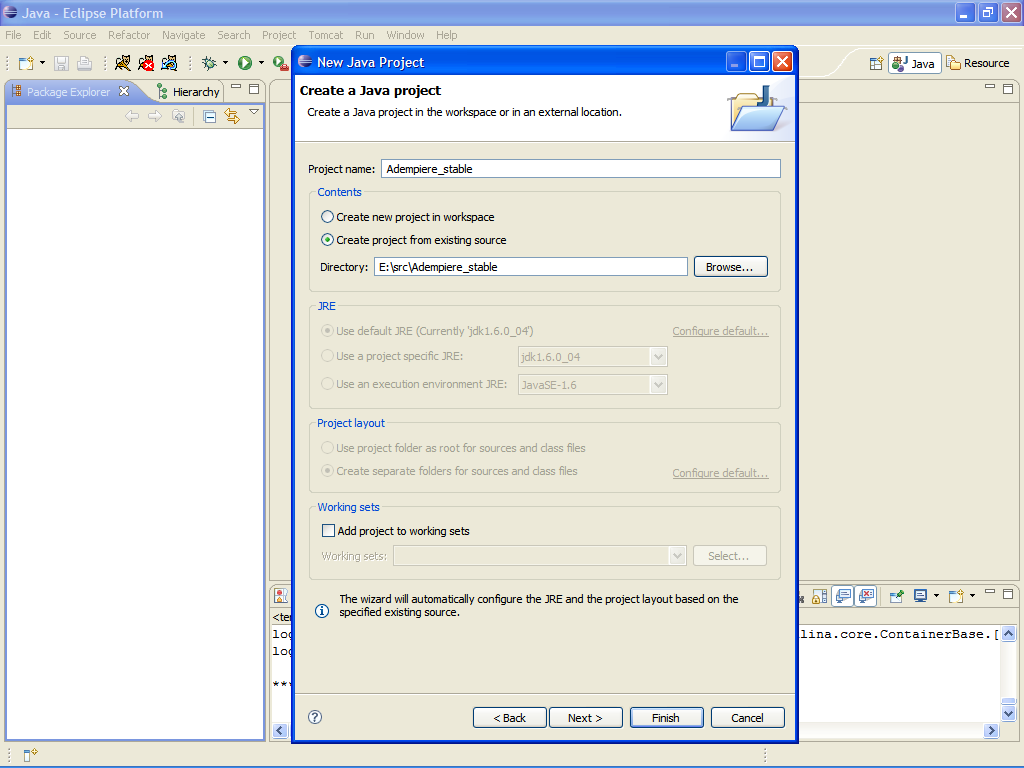This screenshot has height=768, width=1024.
Task: Restart Tomcat with the cat-and-arrow icon
Action: [169, 63]
